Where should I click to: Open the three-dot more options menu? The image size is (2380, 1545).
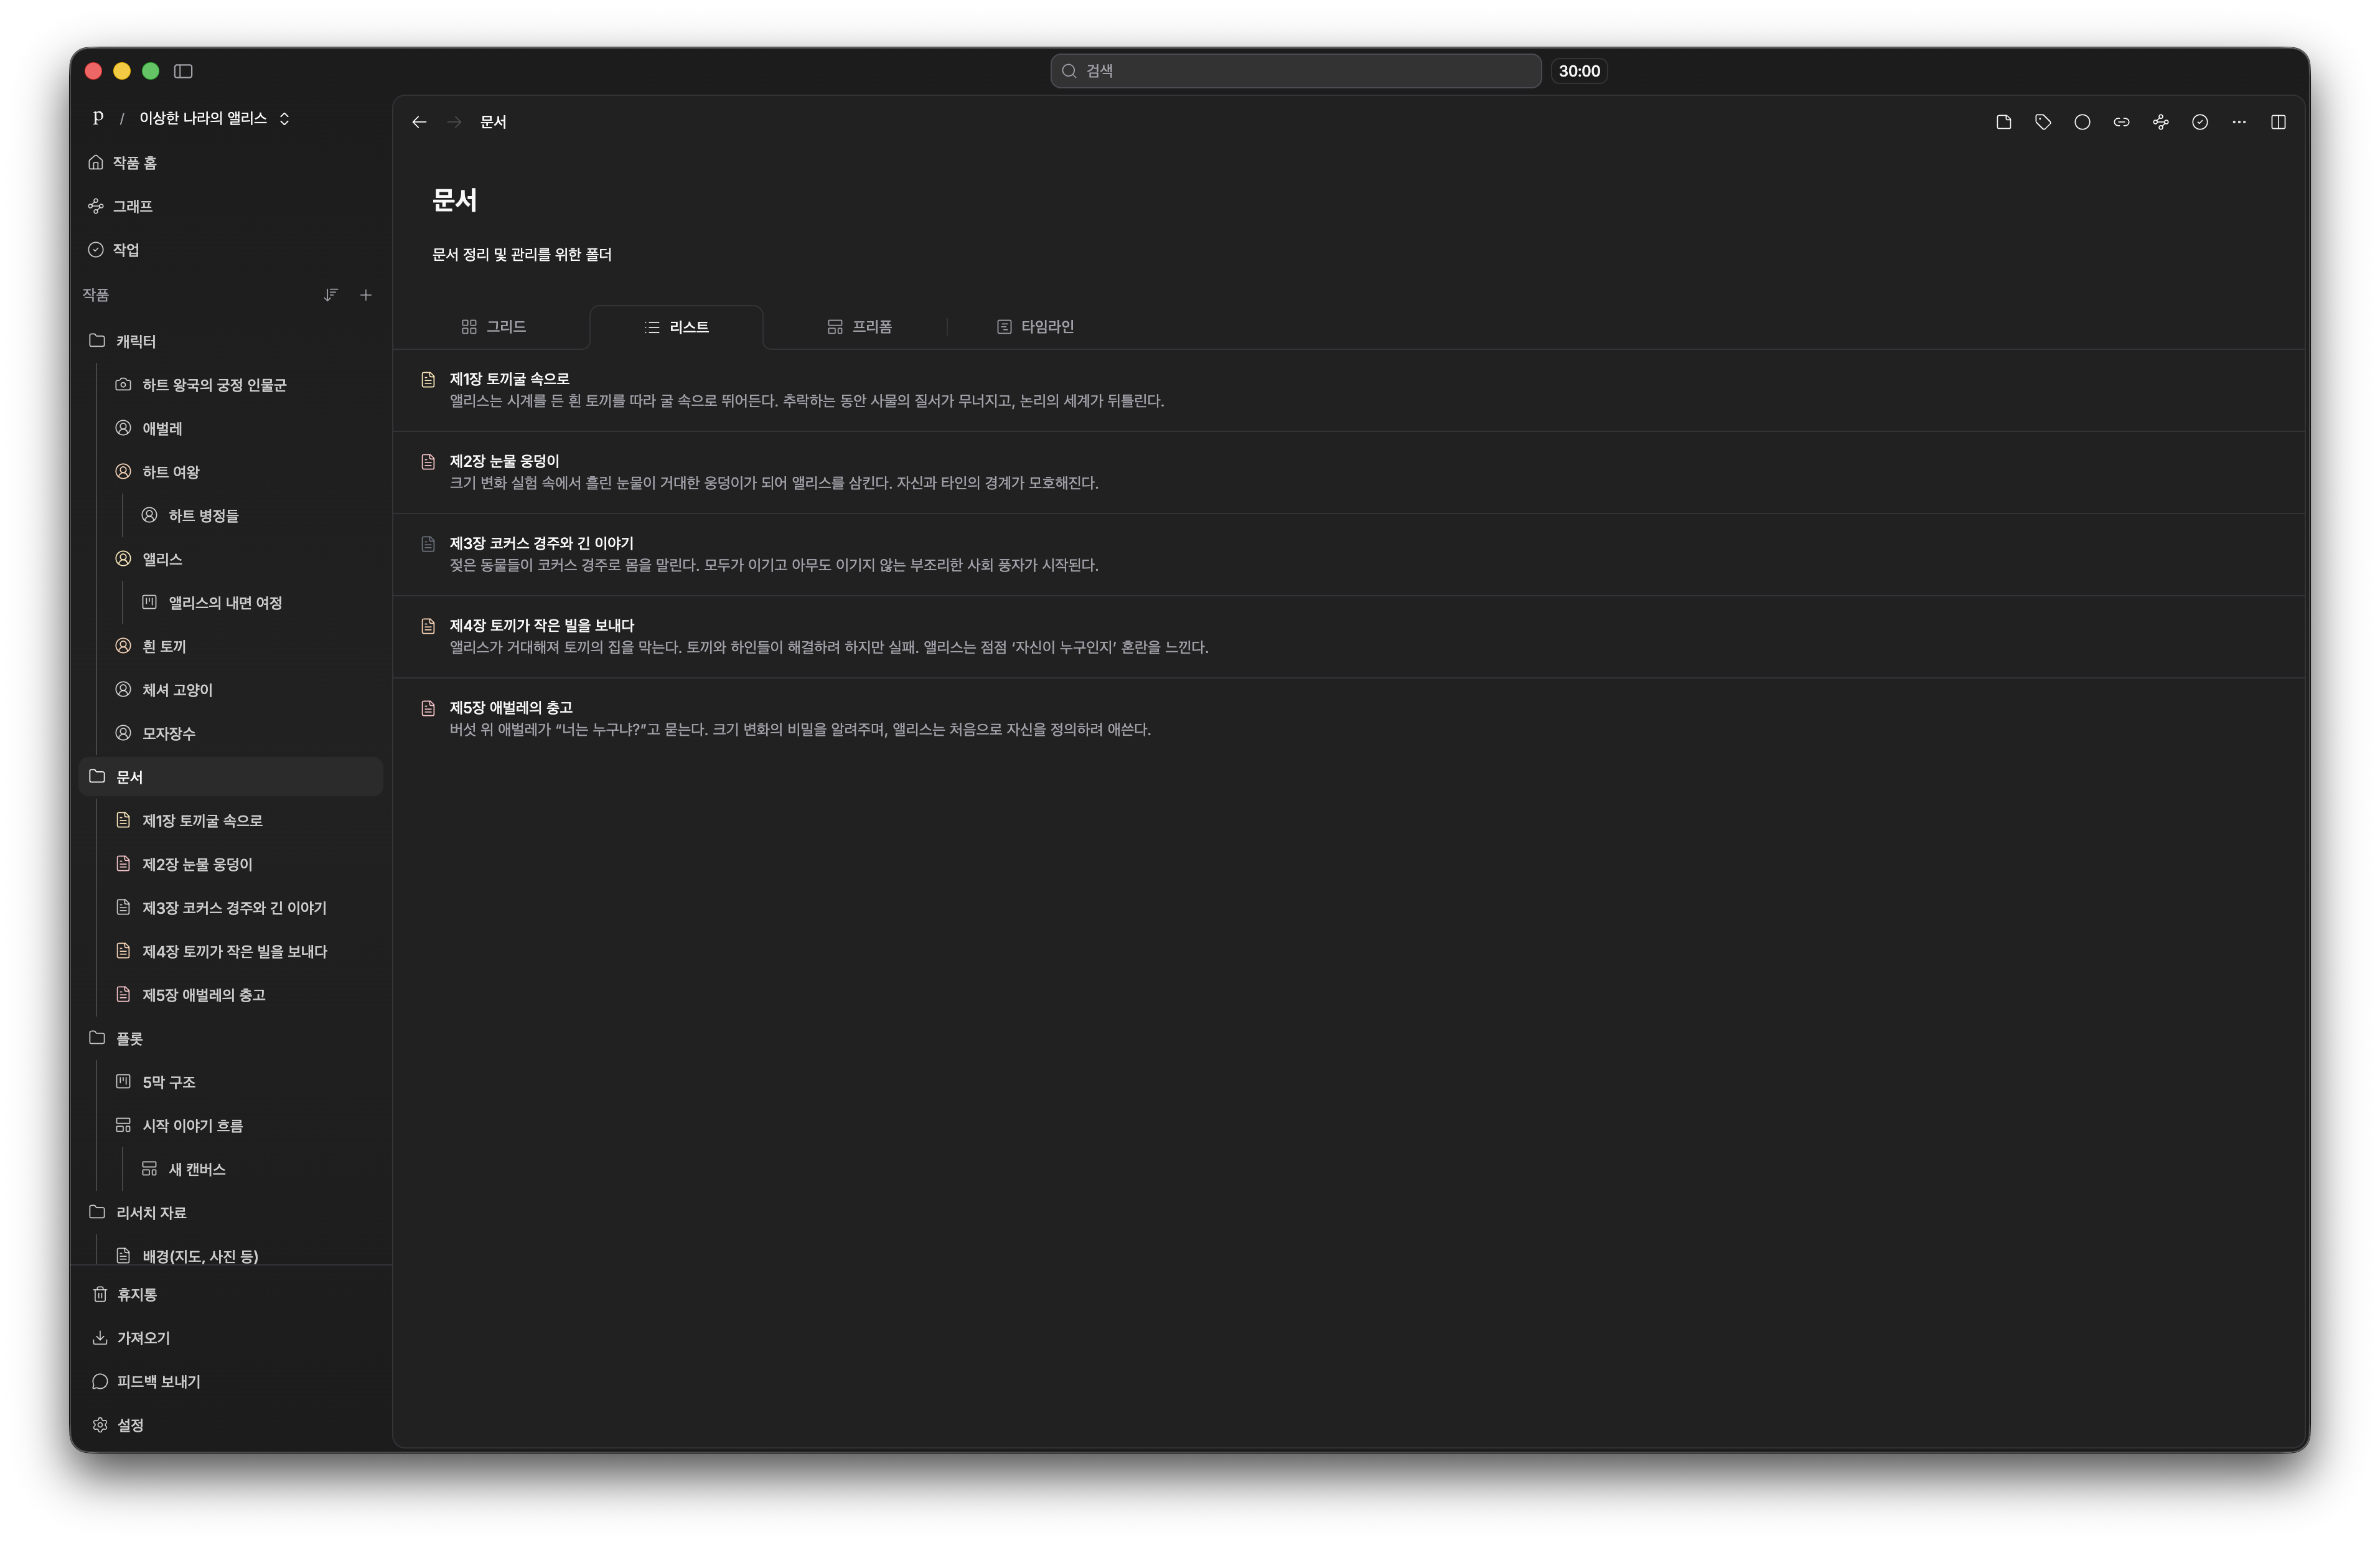pos(2238,122)
